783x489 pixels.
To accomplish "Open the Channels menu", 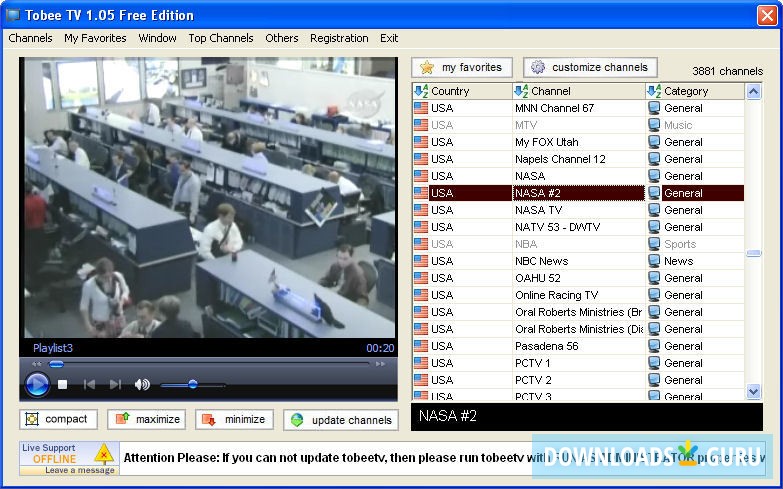I will tap(30, 38).
